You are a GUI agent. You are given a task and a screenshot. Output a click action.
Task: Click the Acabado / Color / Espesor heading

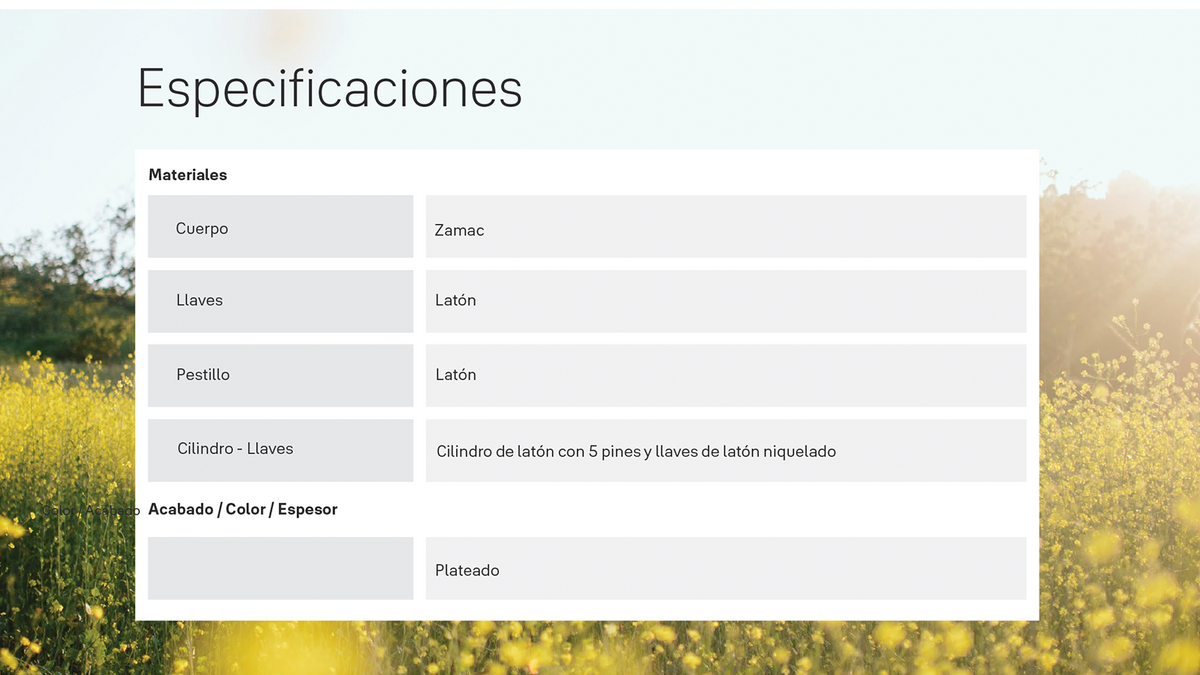click(243, 509)
